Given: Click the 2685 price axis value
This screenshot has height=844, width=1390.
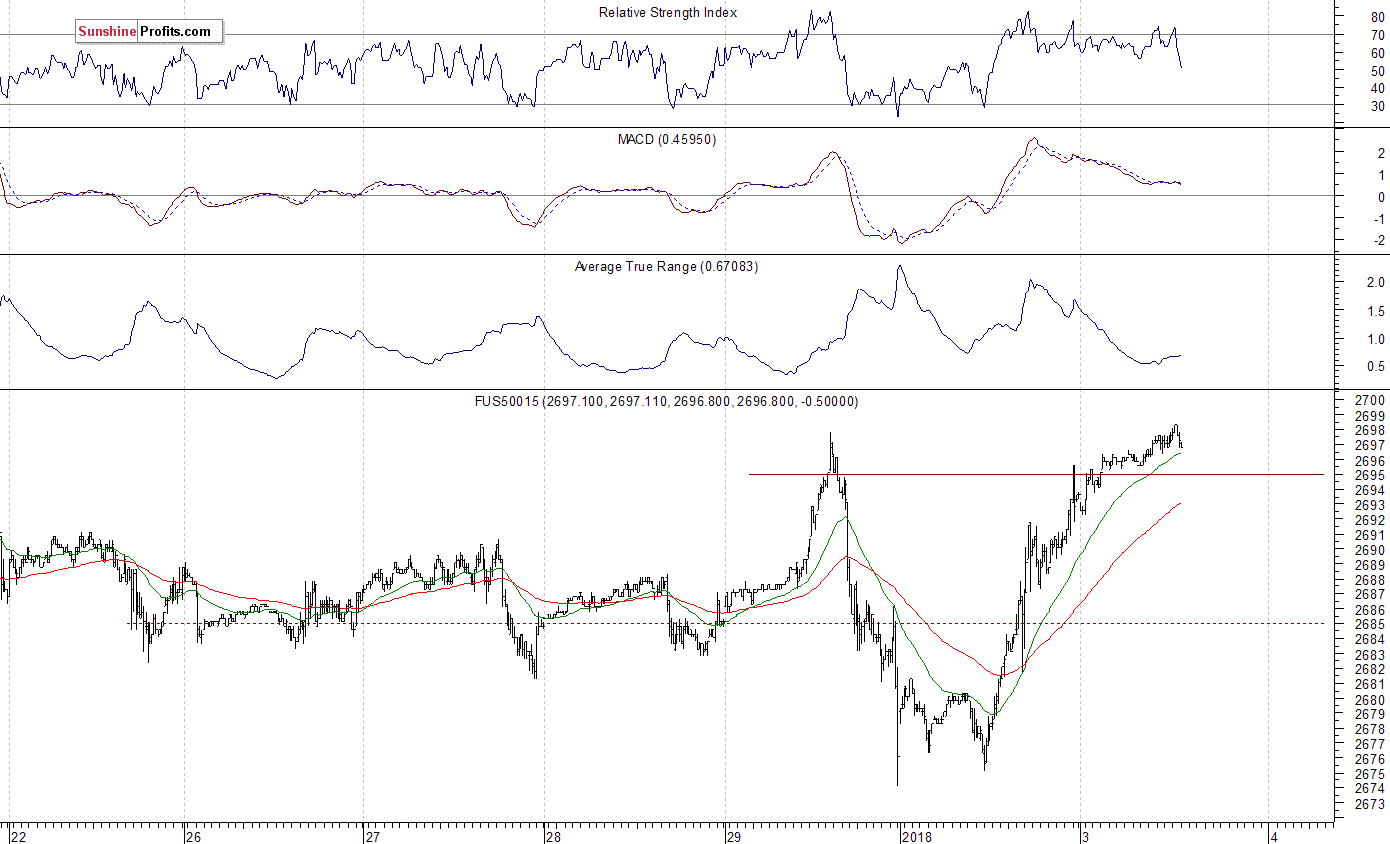Looking at the screenshot, I should tap(1372, 625).
